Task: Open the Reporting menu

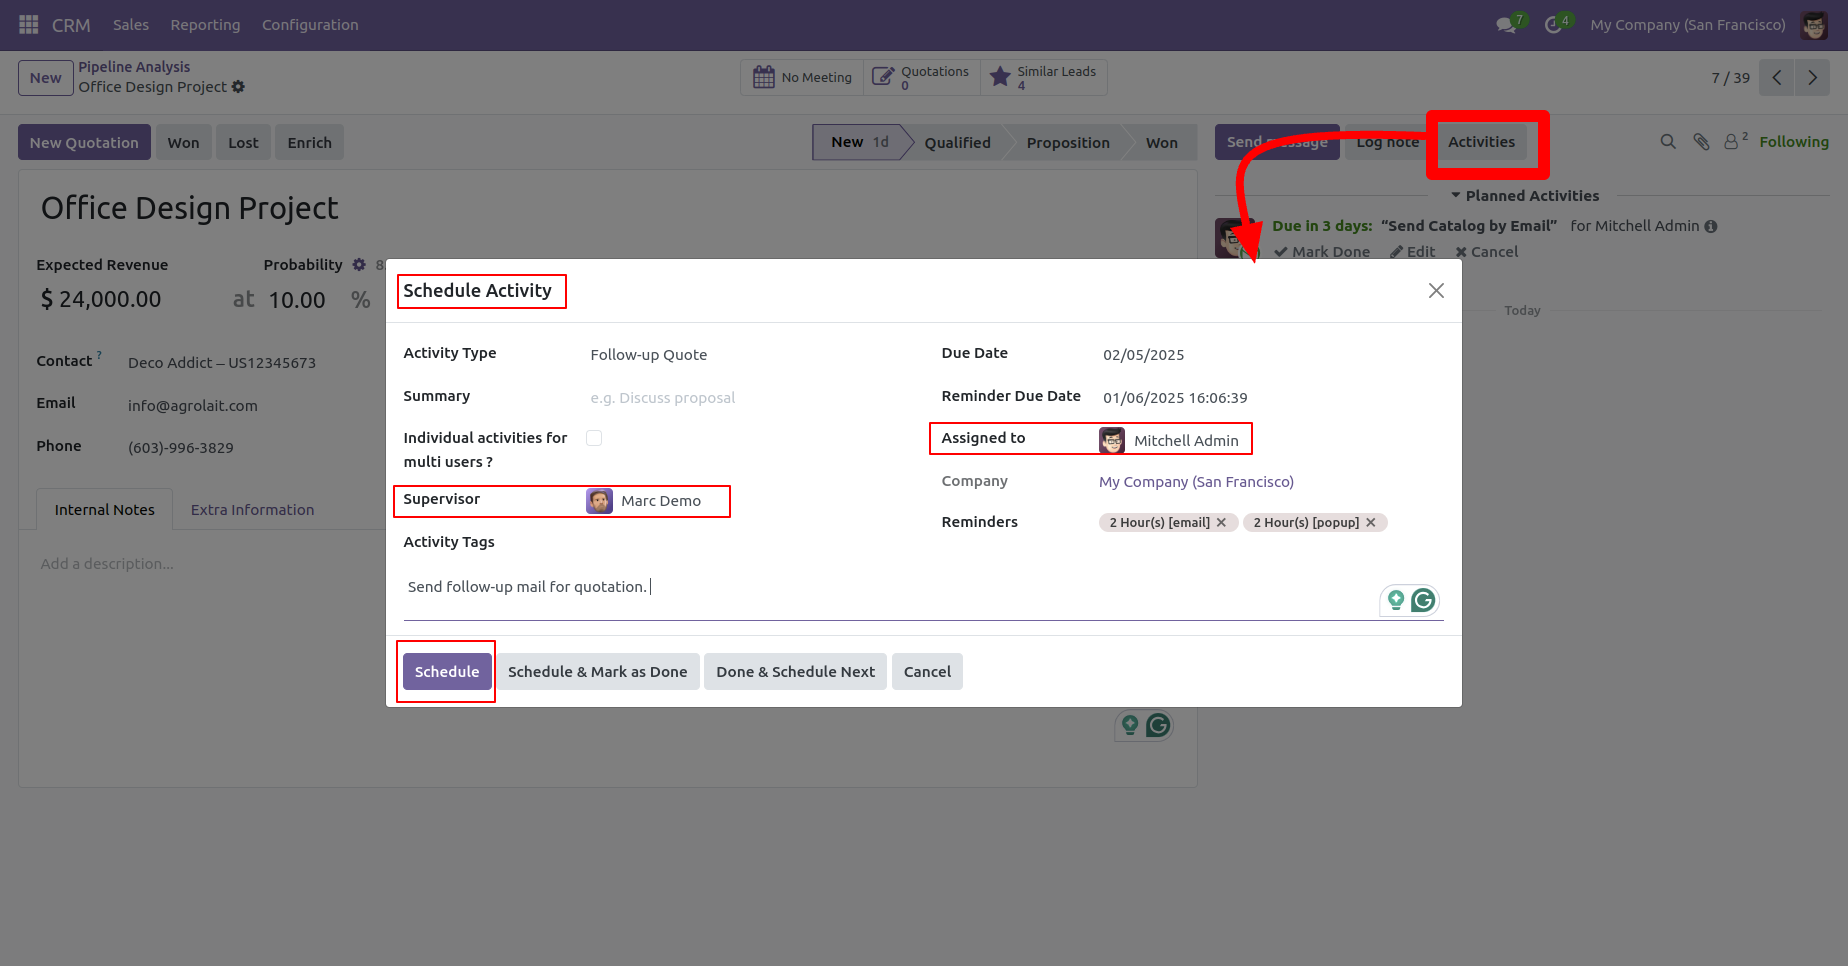Action: [x=205, y=25]
